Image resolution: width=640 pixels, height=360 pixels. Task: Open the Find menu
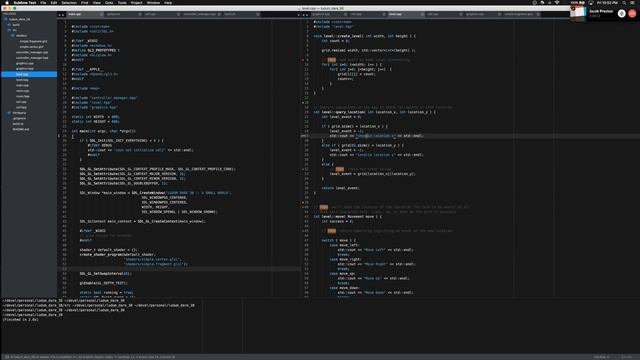click(84, 2)
